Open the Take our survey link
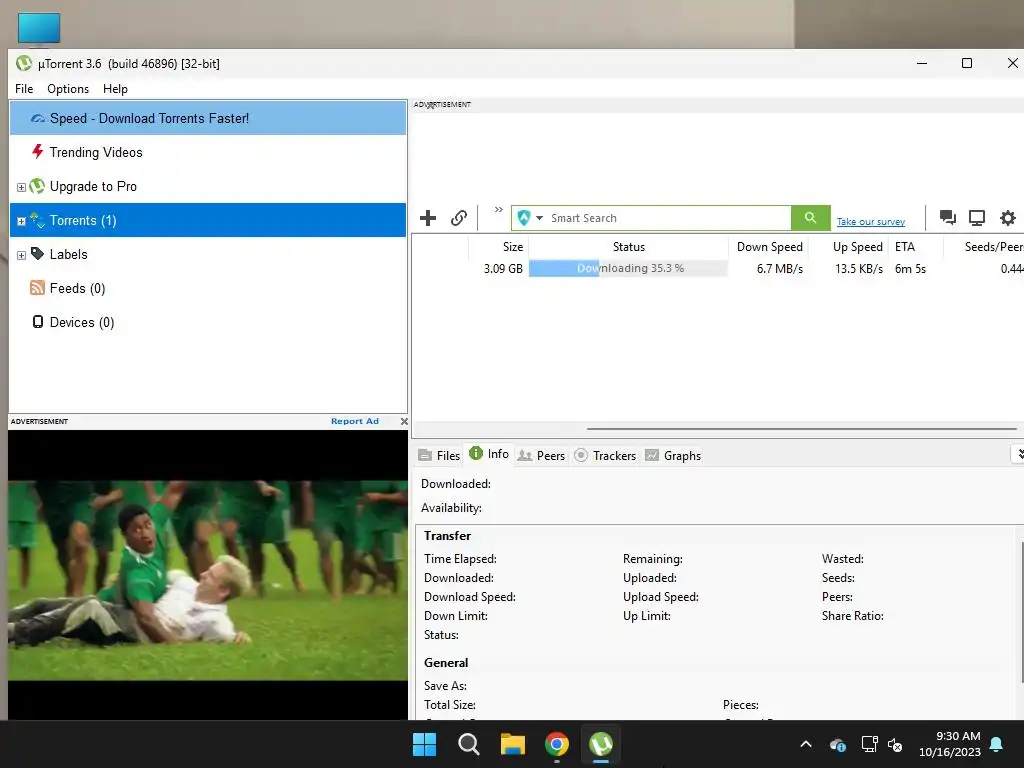1024x768 pixels. pyautogui.click(x=871, y=221)
